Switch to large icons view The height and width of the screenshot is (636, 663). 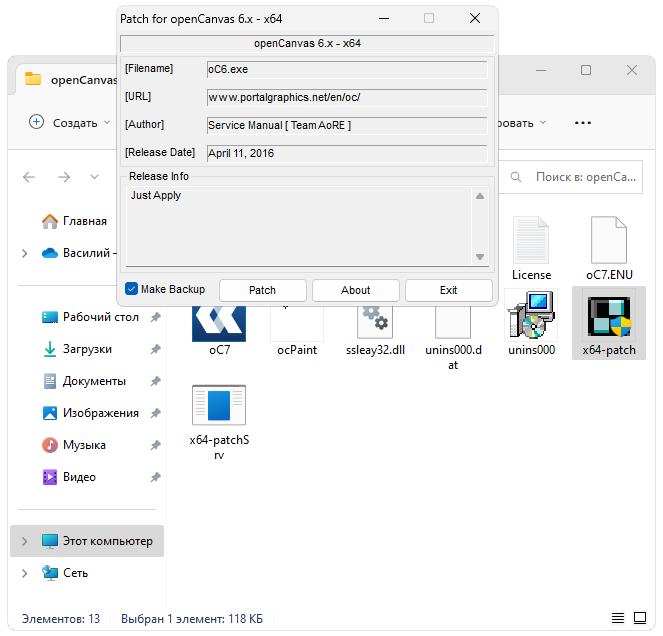point(640,618)
